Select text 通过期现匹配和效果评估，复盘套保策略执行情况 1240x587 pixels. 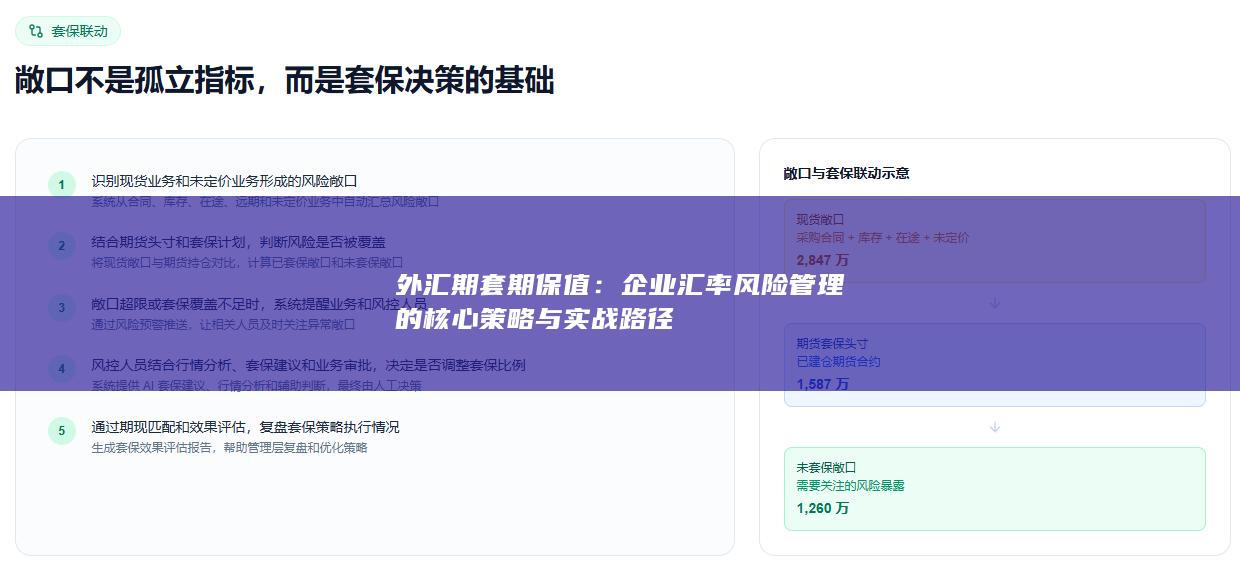[245, 427]
